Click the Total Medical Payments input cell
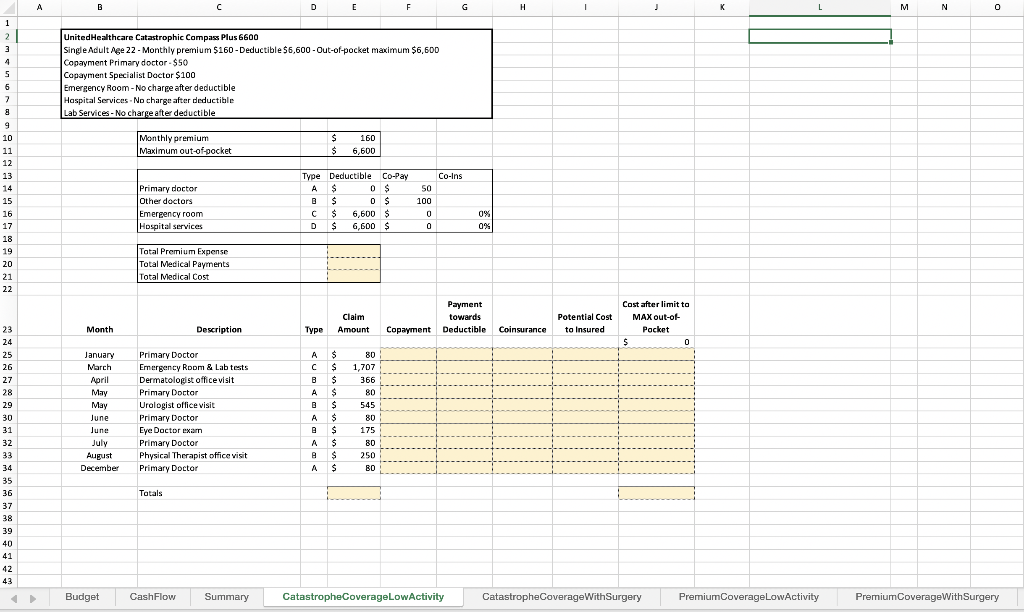This screenshot has width=1024, height=612. click(x=353, y=264)
